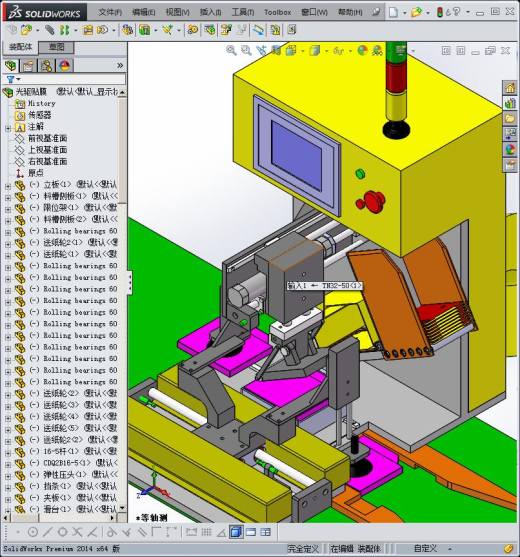Open the 自定义 units dropdown in status bar
Image resolution: width=520 pixels, height=557 pixels.
[x=450, y=549]
